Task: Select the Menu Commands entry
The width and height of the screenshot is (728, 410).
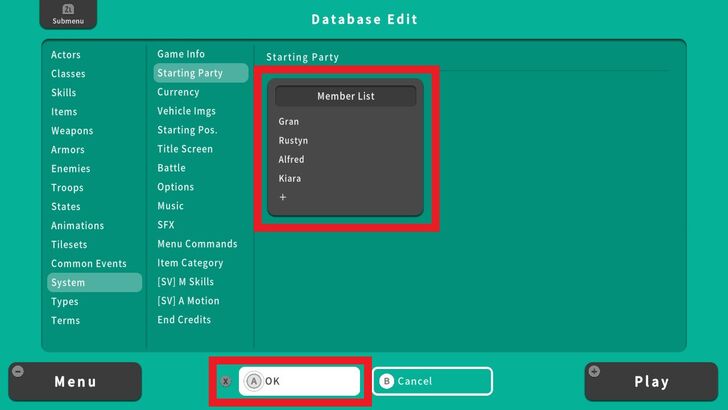Action: pyautogui.click(x=197, y=244)
